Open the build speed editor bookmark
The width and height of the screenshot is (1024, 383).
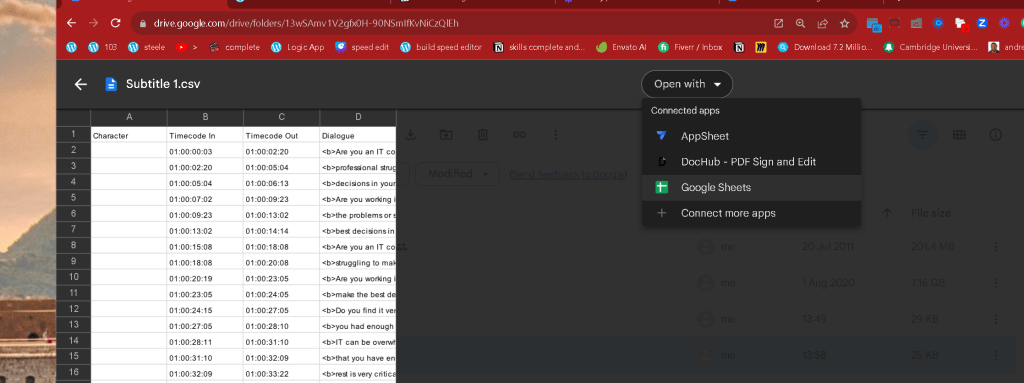441,47
